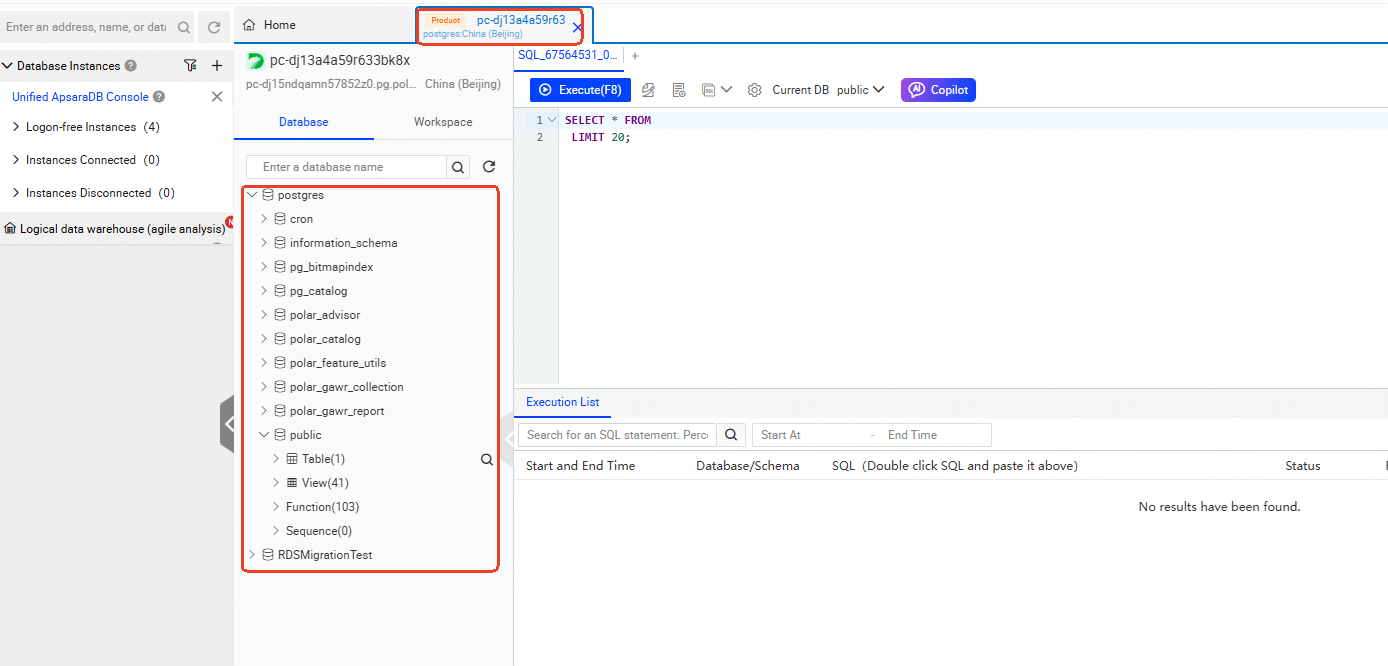The width and height of the screenshot is (1388, 666).
Task: Click the RDSMigrationTest database icon
Action: (x=268, y=555)
